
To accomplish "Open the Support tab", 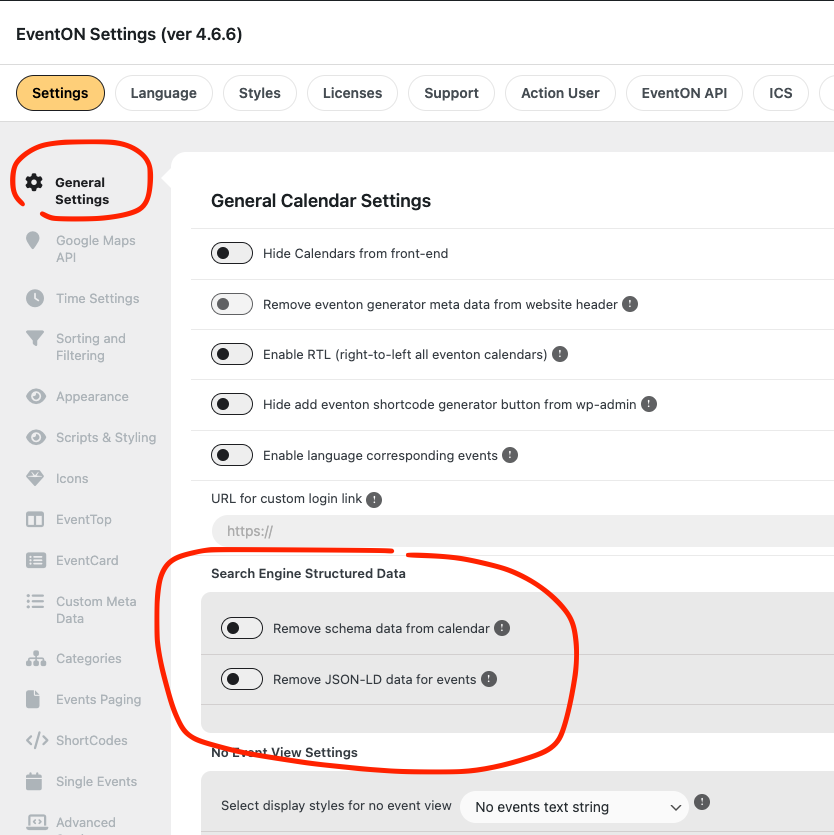I will tap(451, 93).
